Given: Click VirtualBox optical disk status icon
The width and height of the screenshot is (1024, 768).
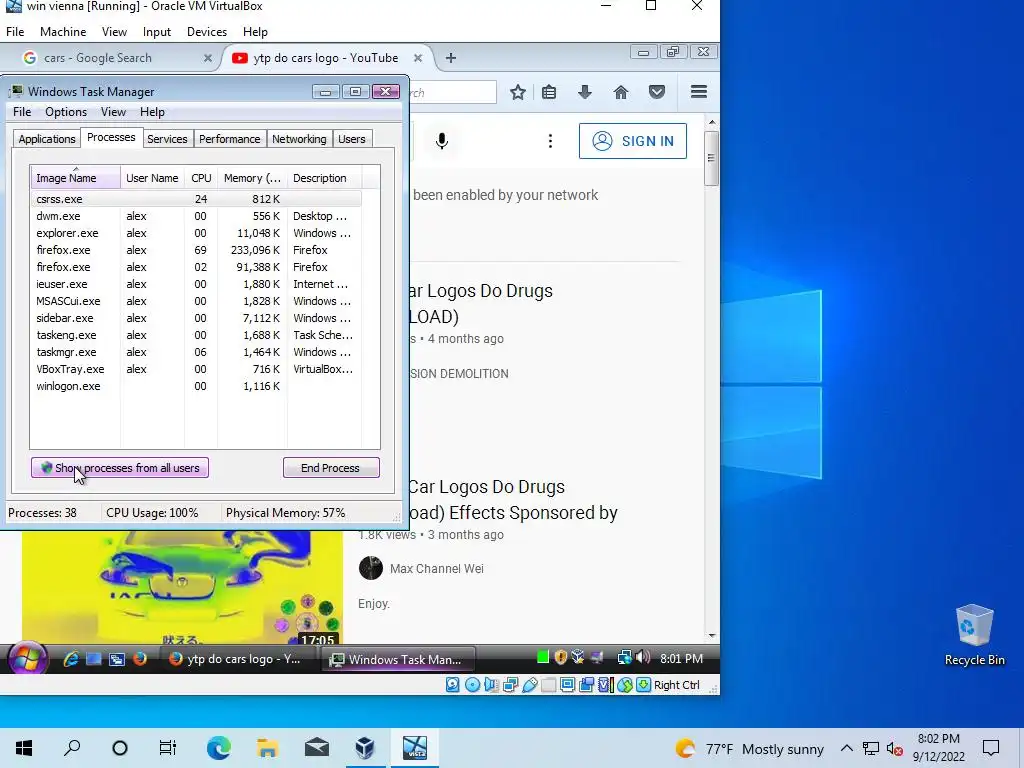Looking at the screenshot, I should 472,684.
